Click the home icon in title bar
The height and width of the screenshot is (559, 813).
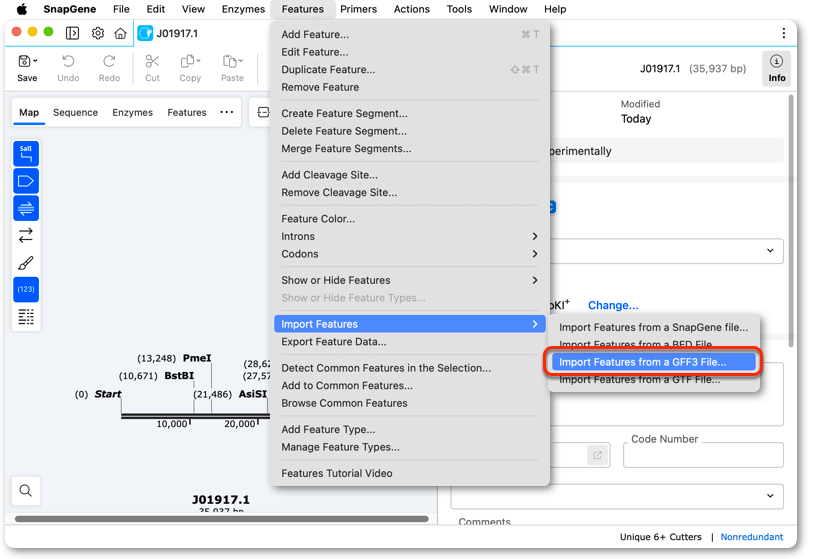pos(120,33)
